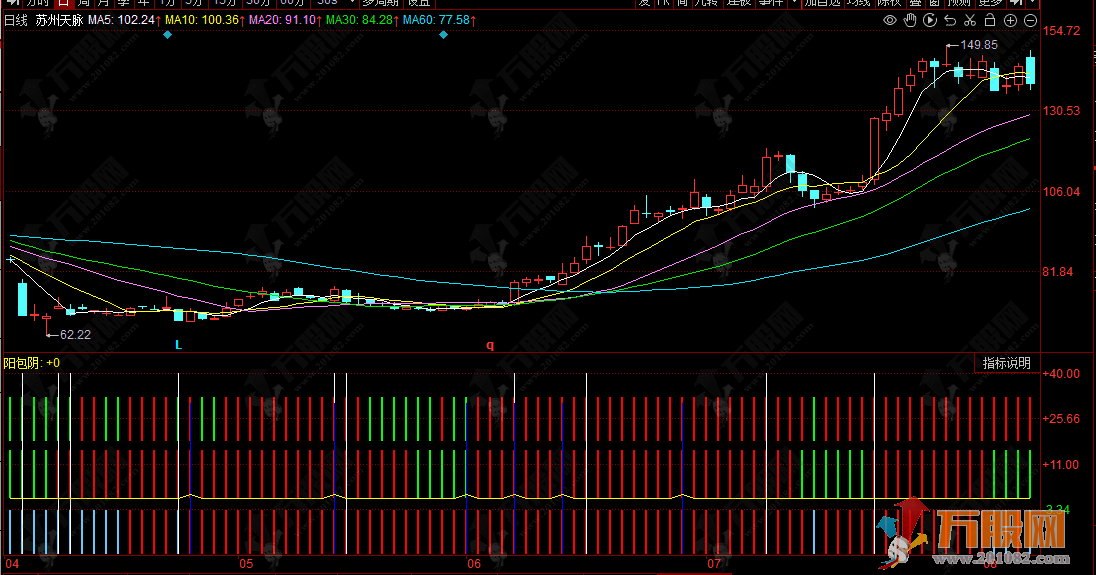Click the first cyan diamond event marker
Screen dimensions: 1096x575
click(x=167, y=34)
